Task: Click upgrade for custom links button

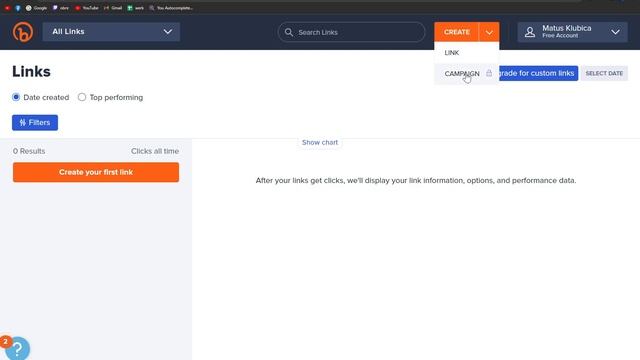Action: (538, 73)
